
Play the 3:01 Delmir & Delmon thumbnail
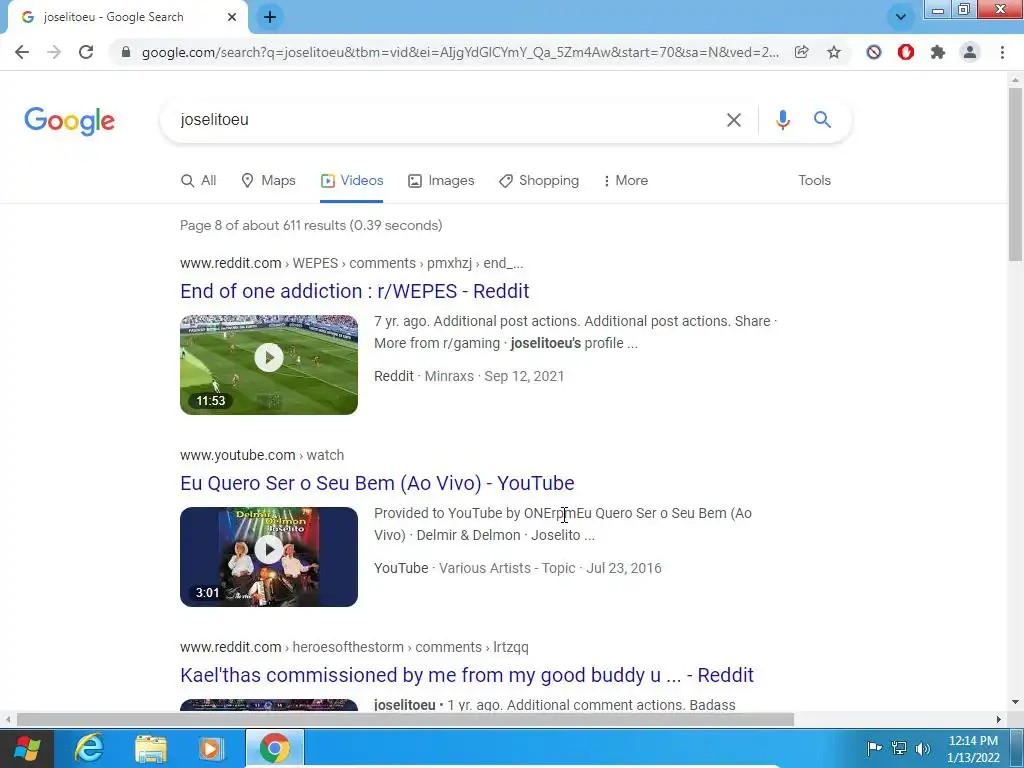(269, 556)
